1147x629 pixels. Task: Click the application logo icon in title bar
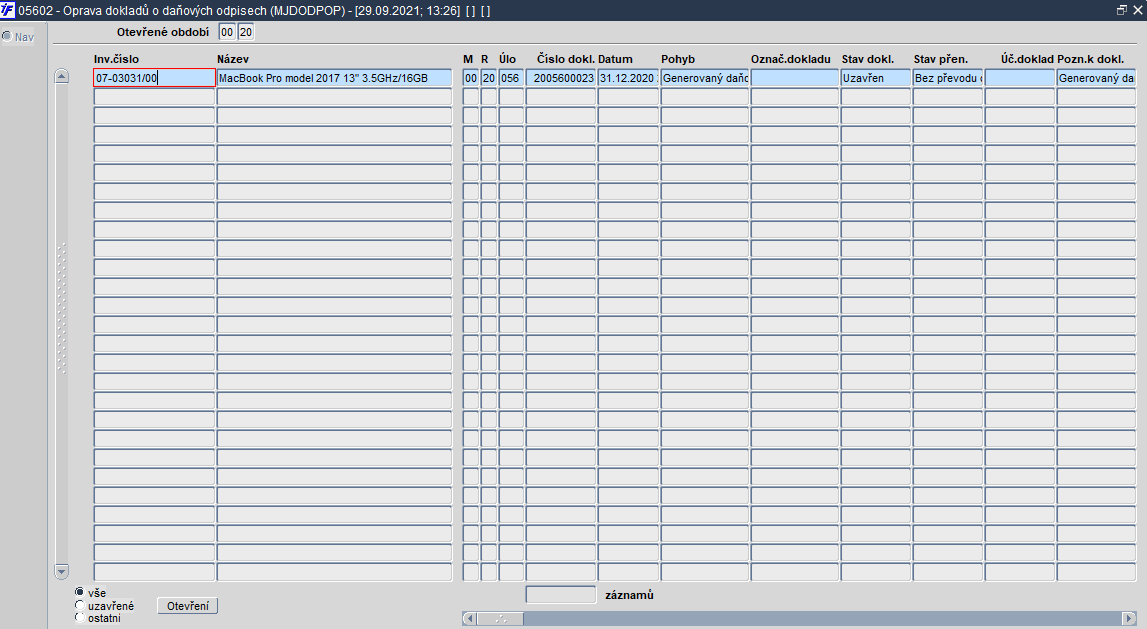click(7, 10)
